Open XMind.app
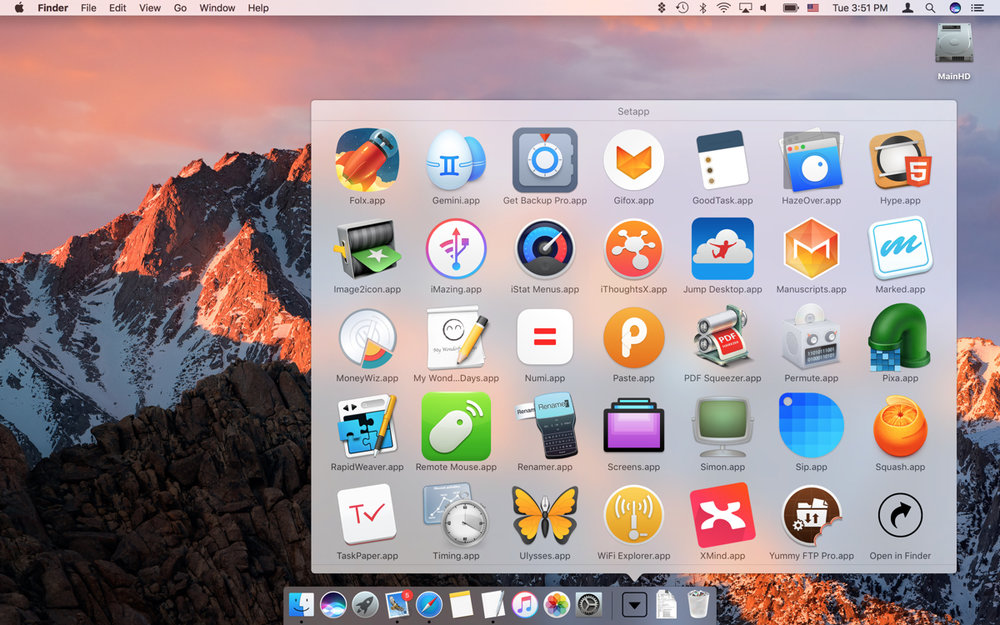The height and width of the screenshot is (625, 1000). point(722,516)
